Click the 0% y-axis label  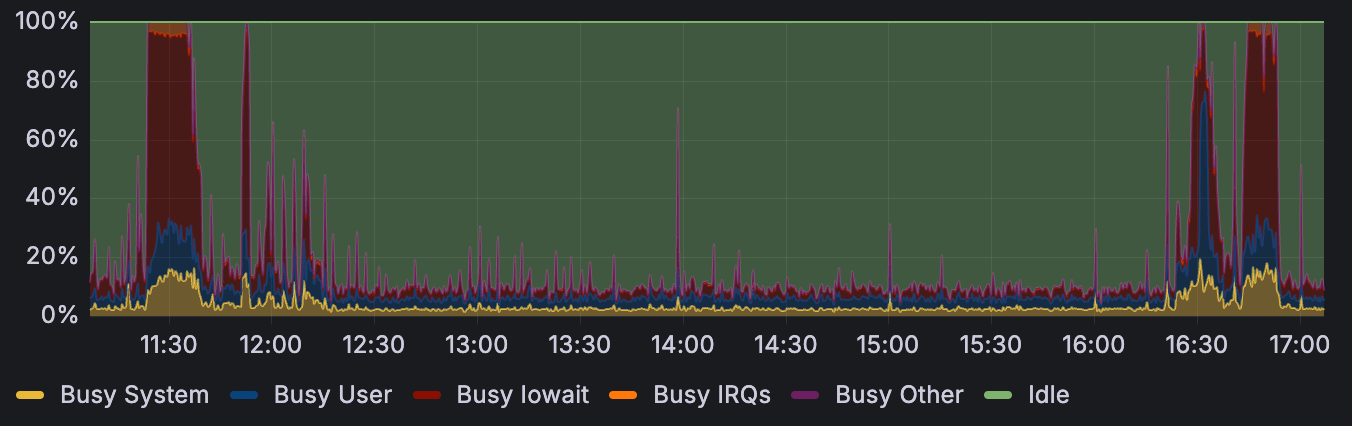point(58,314)
